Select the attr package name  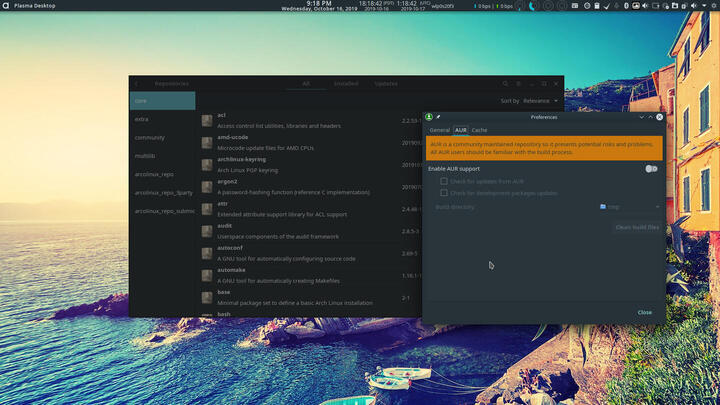click(x=222, y=203)
